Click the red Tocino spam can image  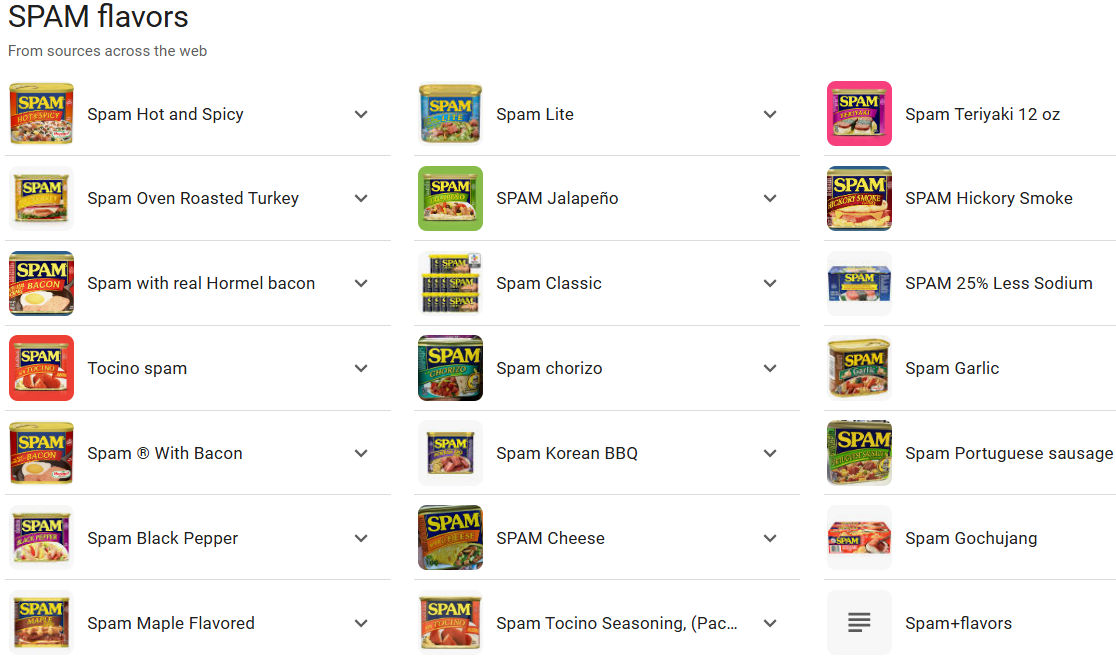41,368
